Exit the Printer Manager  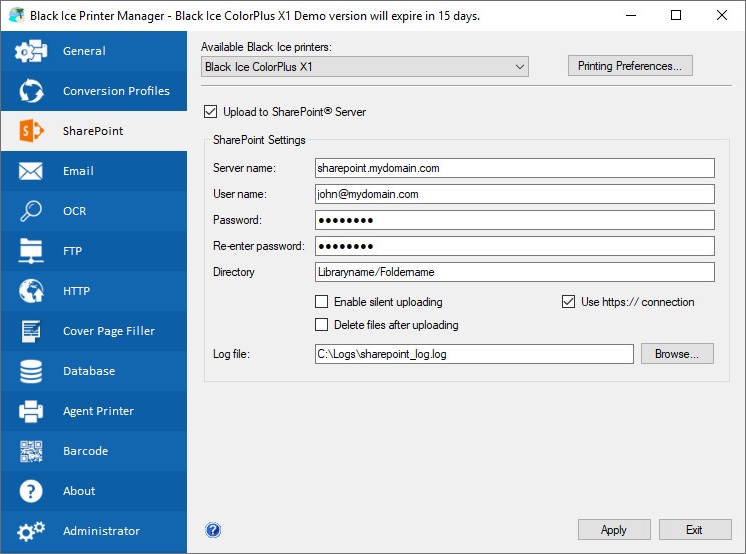point(695,530)
